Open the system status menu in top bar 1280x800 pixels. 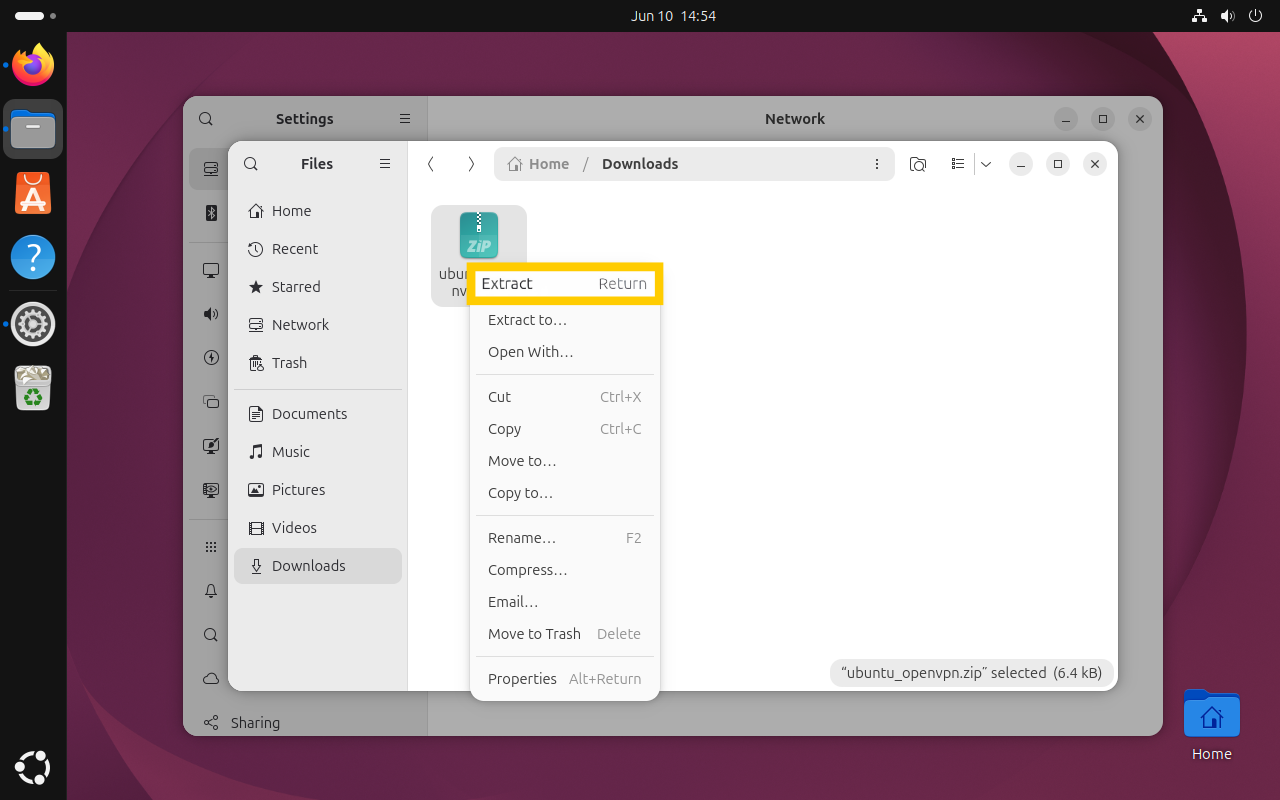(x=1227, y=16)
